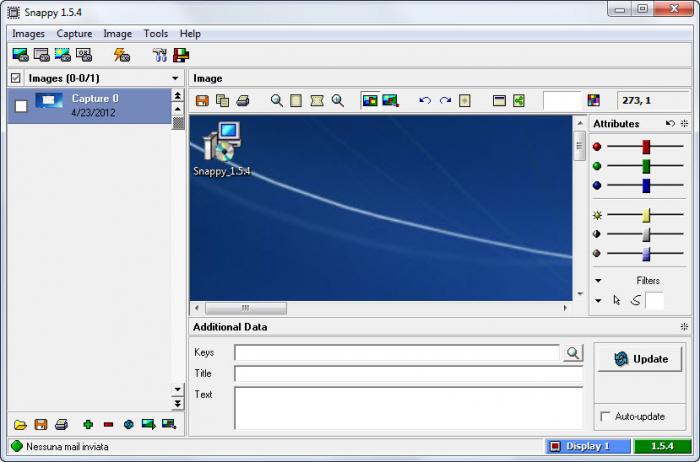700x462 pixels.
Task: Enable the Auto-update checkbox
Action: click(x=605, y=416)
